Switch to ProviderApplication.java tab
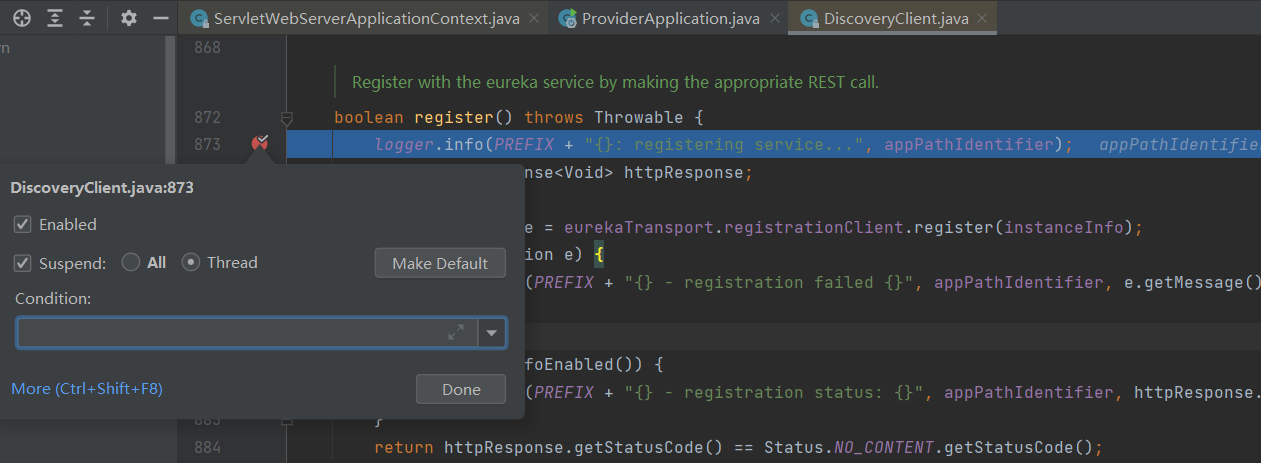Screen dimensions: 1261x463 660,18
